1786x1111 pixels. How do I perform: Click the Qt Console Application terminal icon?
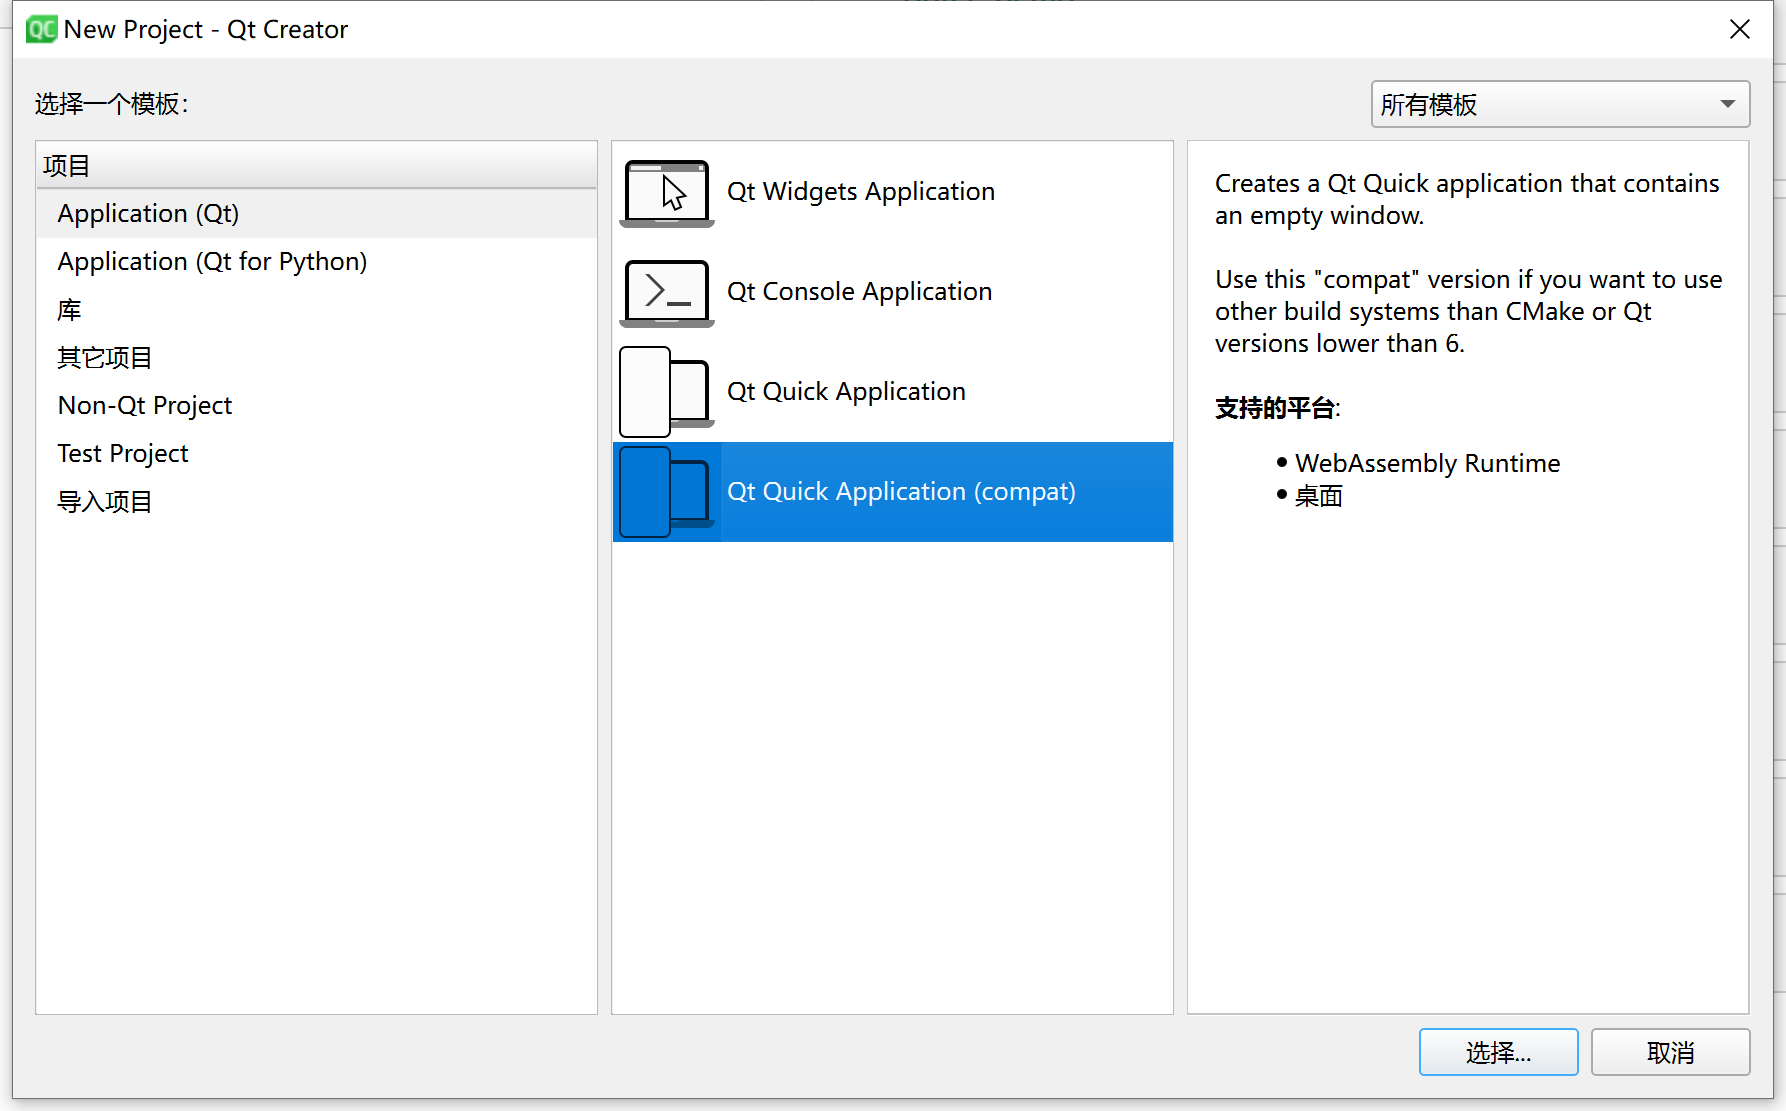(667, 293)
